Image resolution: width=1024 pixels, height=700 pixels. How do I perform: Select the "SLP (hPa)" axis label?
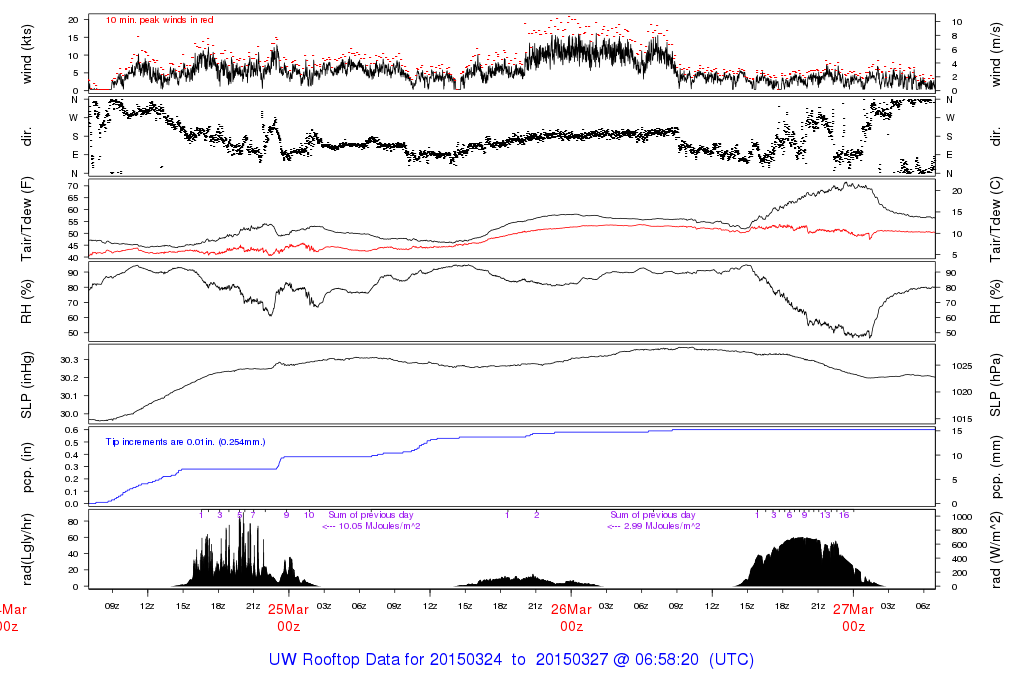(995, 385)
